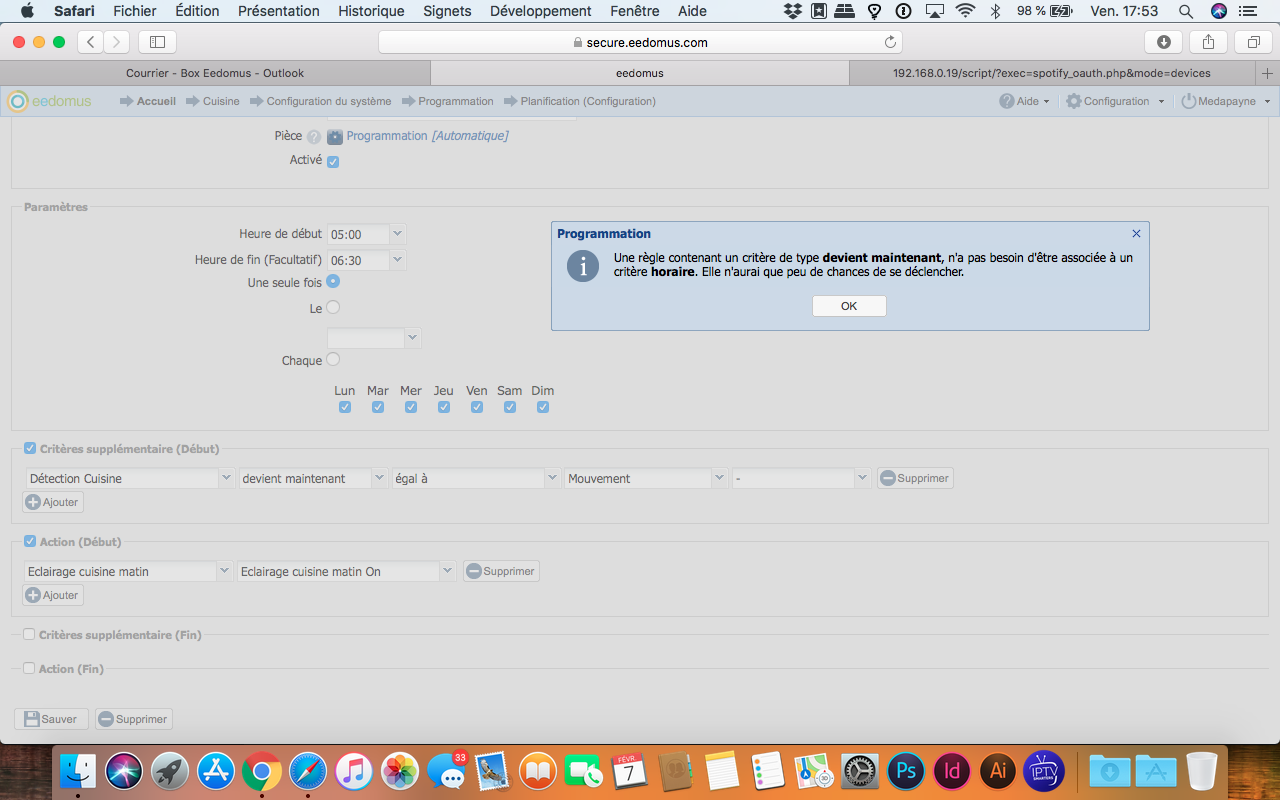The image size is (1280, 800).
Task: Open the égal à dropdown
Action: click(x=552, y=478)
